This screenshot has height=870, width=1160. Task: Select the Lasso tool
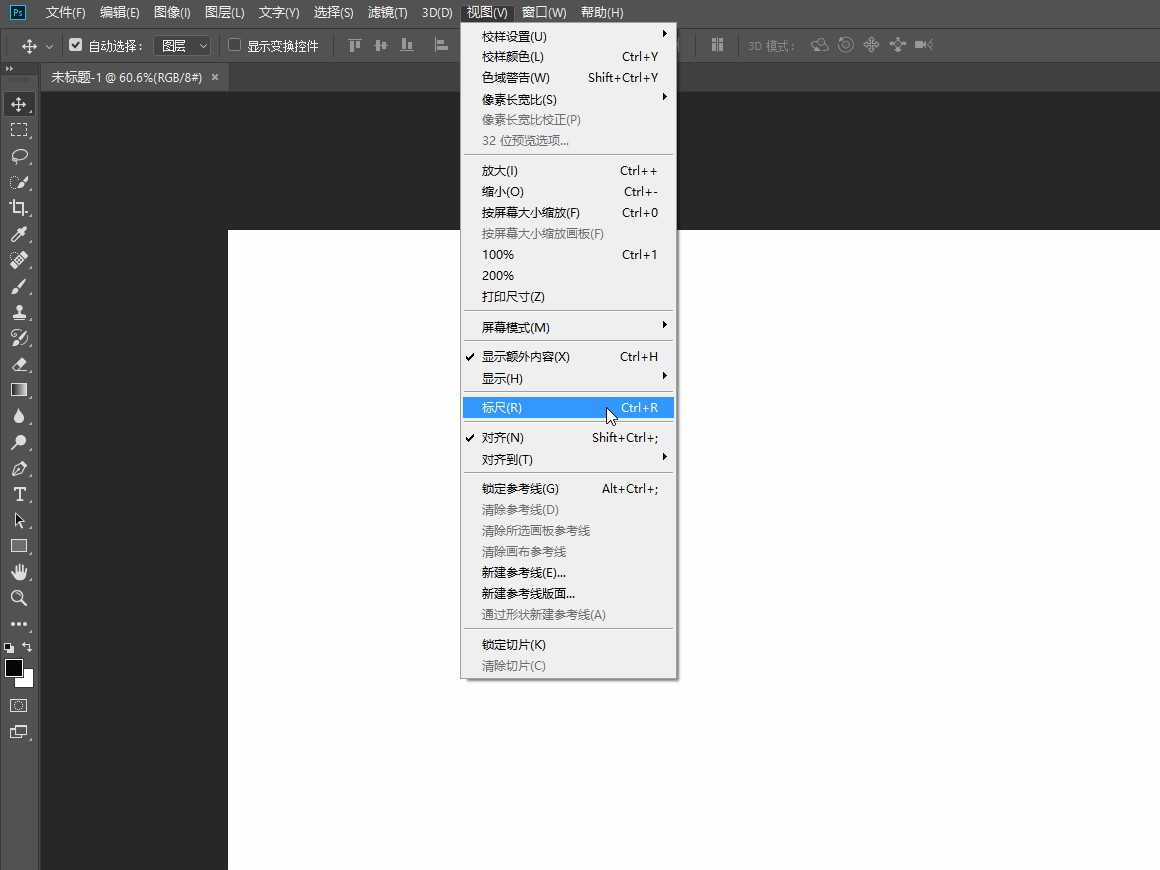pos(19,156)
